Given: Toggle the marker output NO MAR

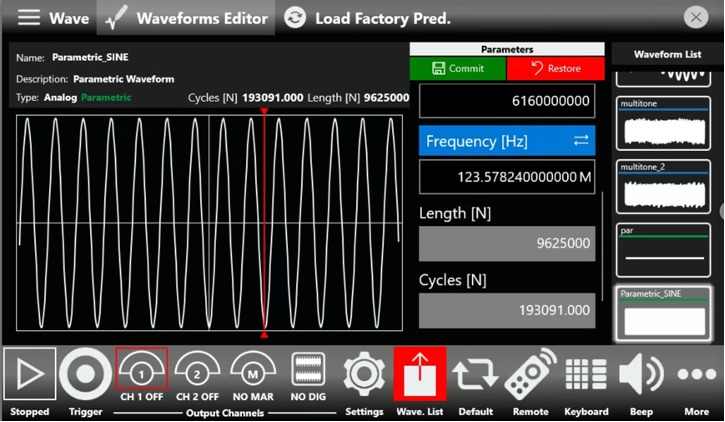Looking at the screenshot, I should tap(253, 373).
